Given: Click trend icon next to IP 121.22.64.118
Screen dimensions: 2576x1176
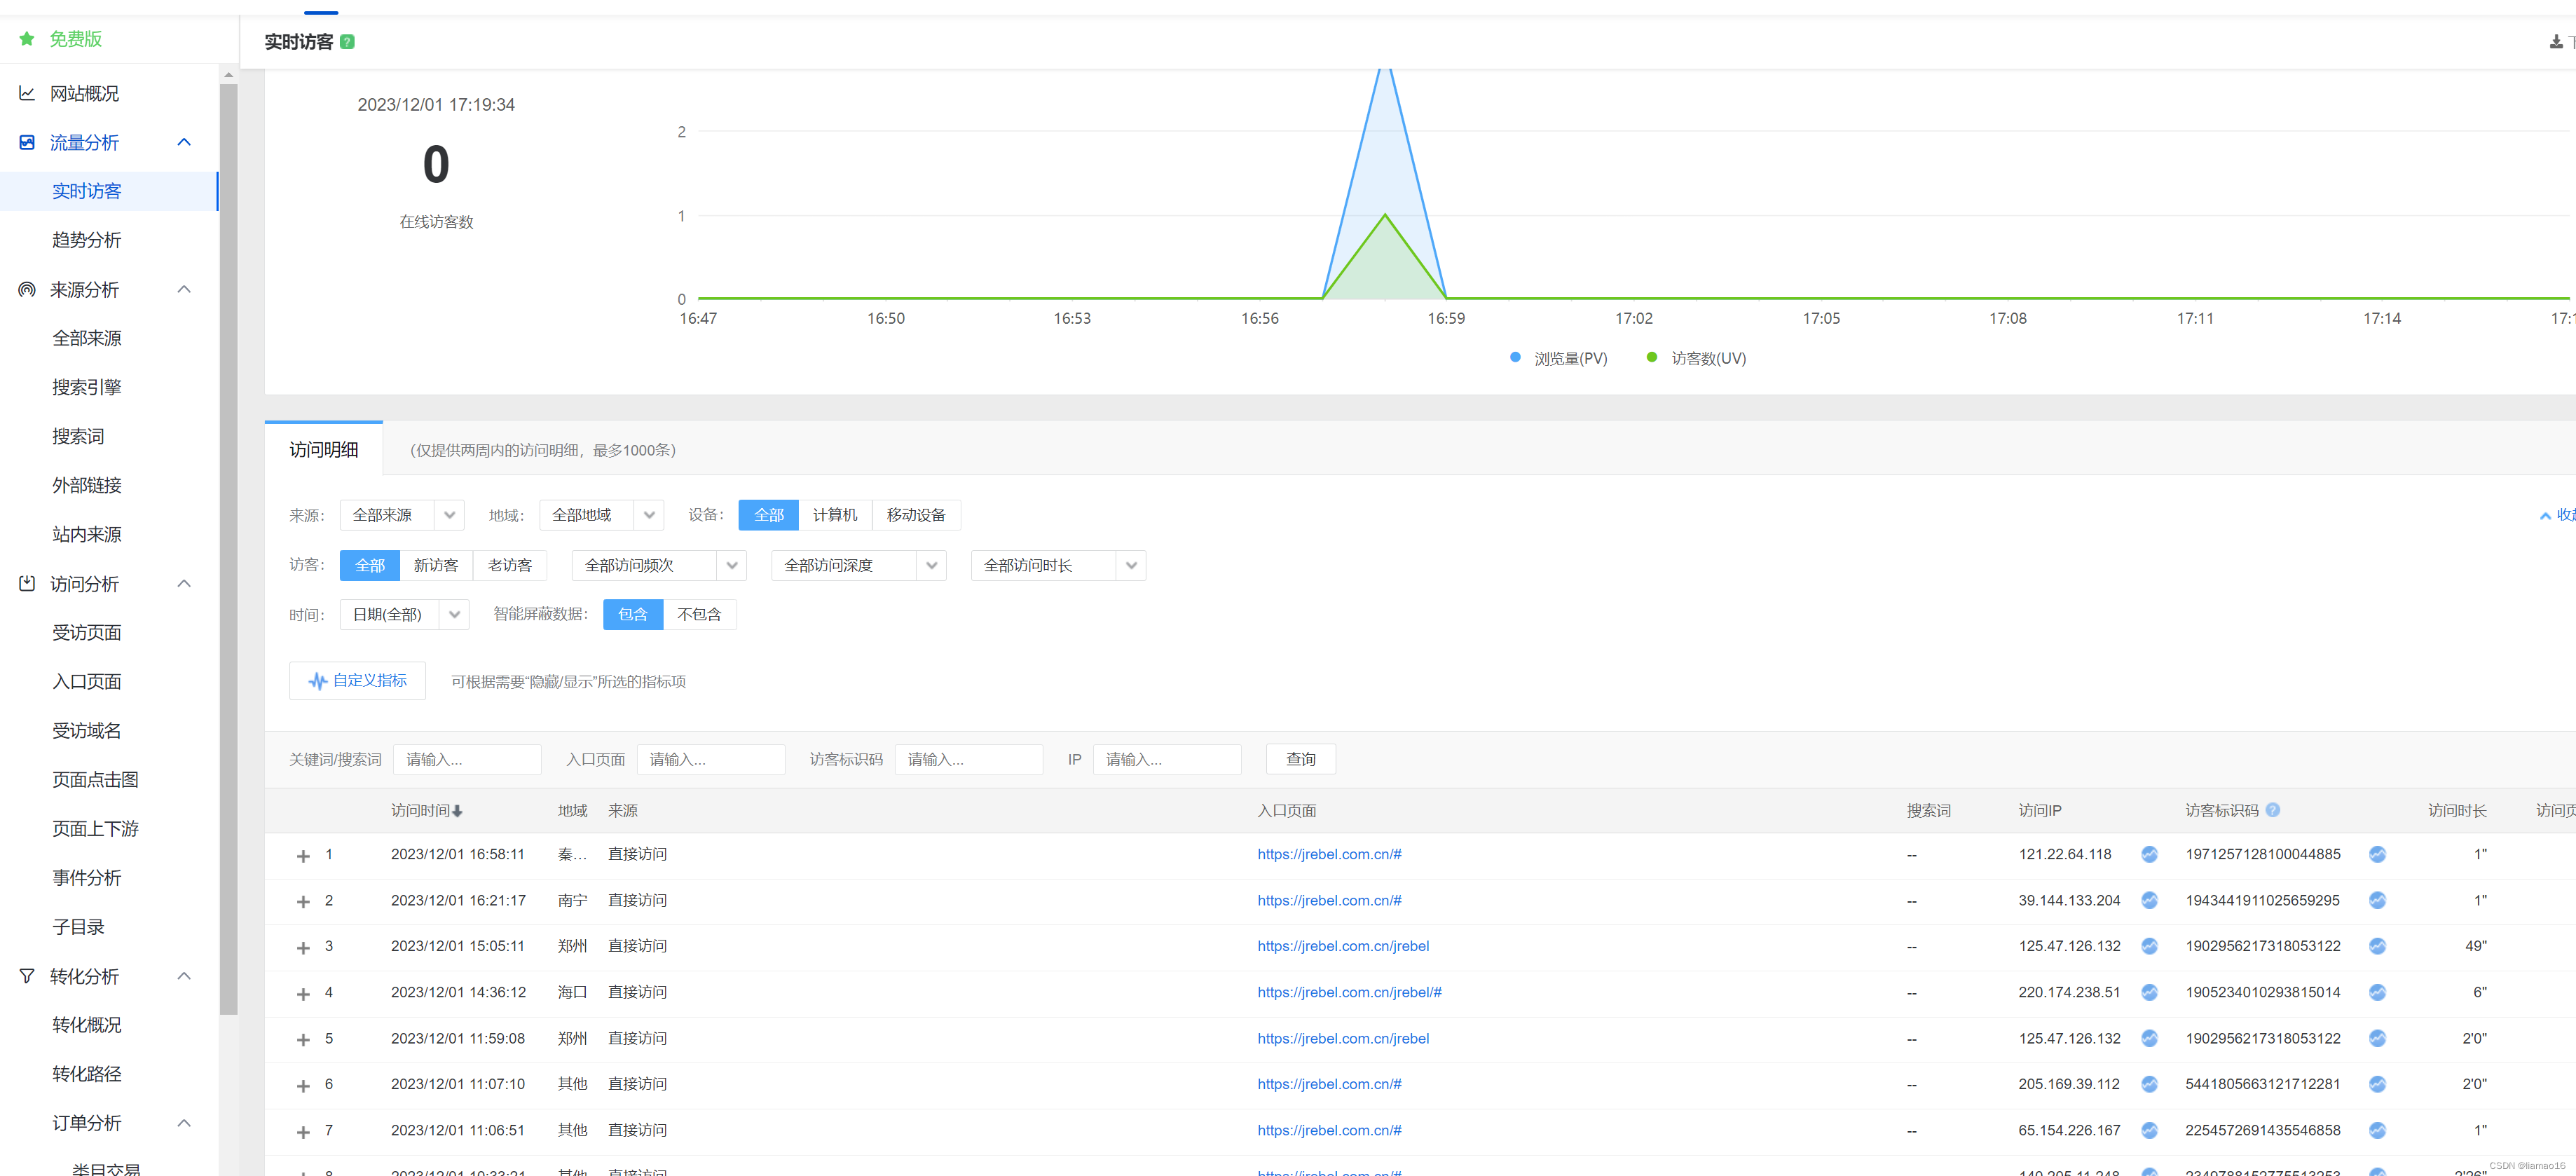Looking at the screenshot, I should (2148, 855).
